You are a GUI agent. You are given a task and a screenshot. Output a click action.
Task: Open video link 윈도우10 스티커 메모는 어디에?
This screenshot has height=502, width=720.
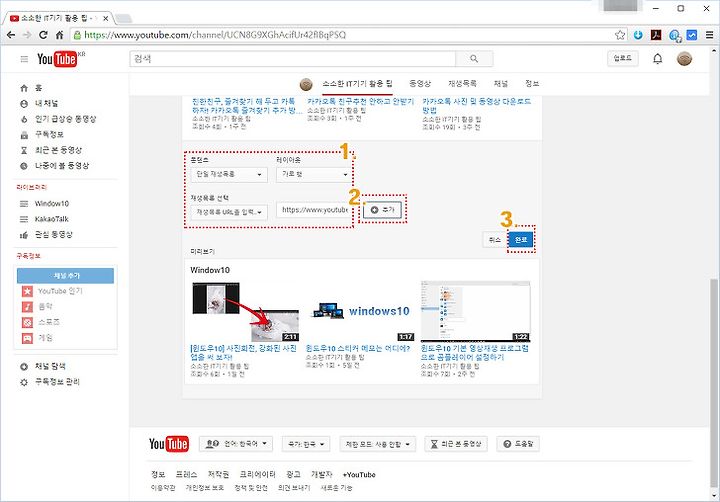point(358,349)
